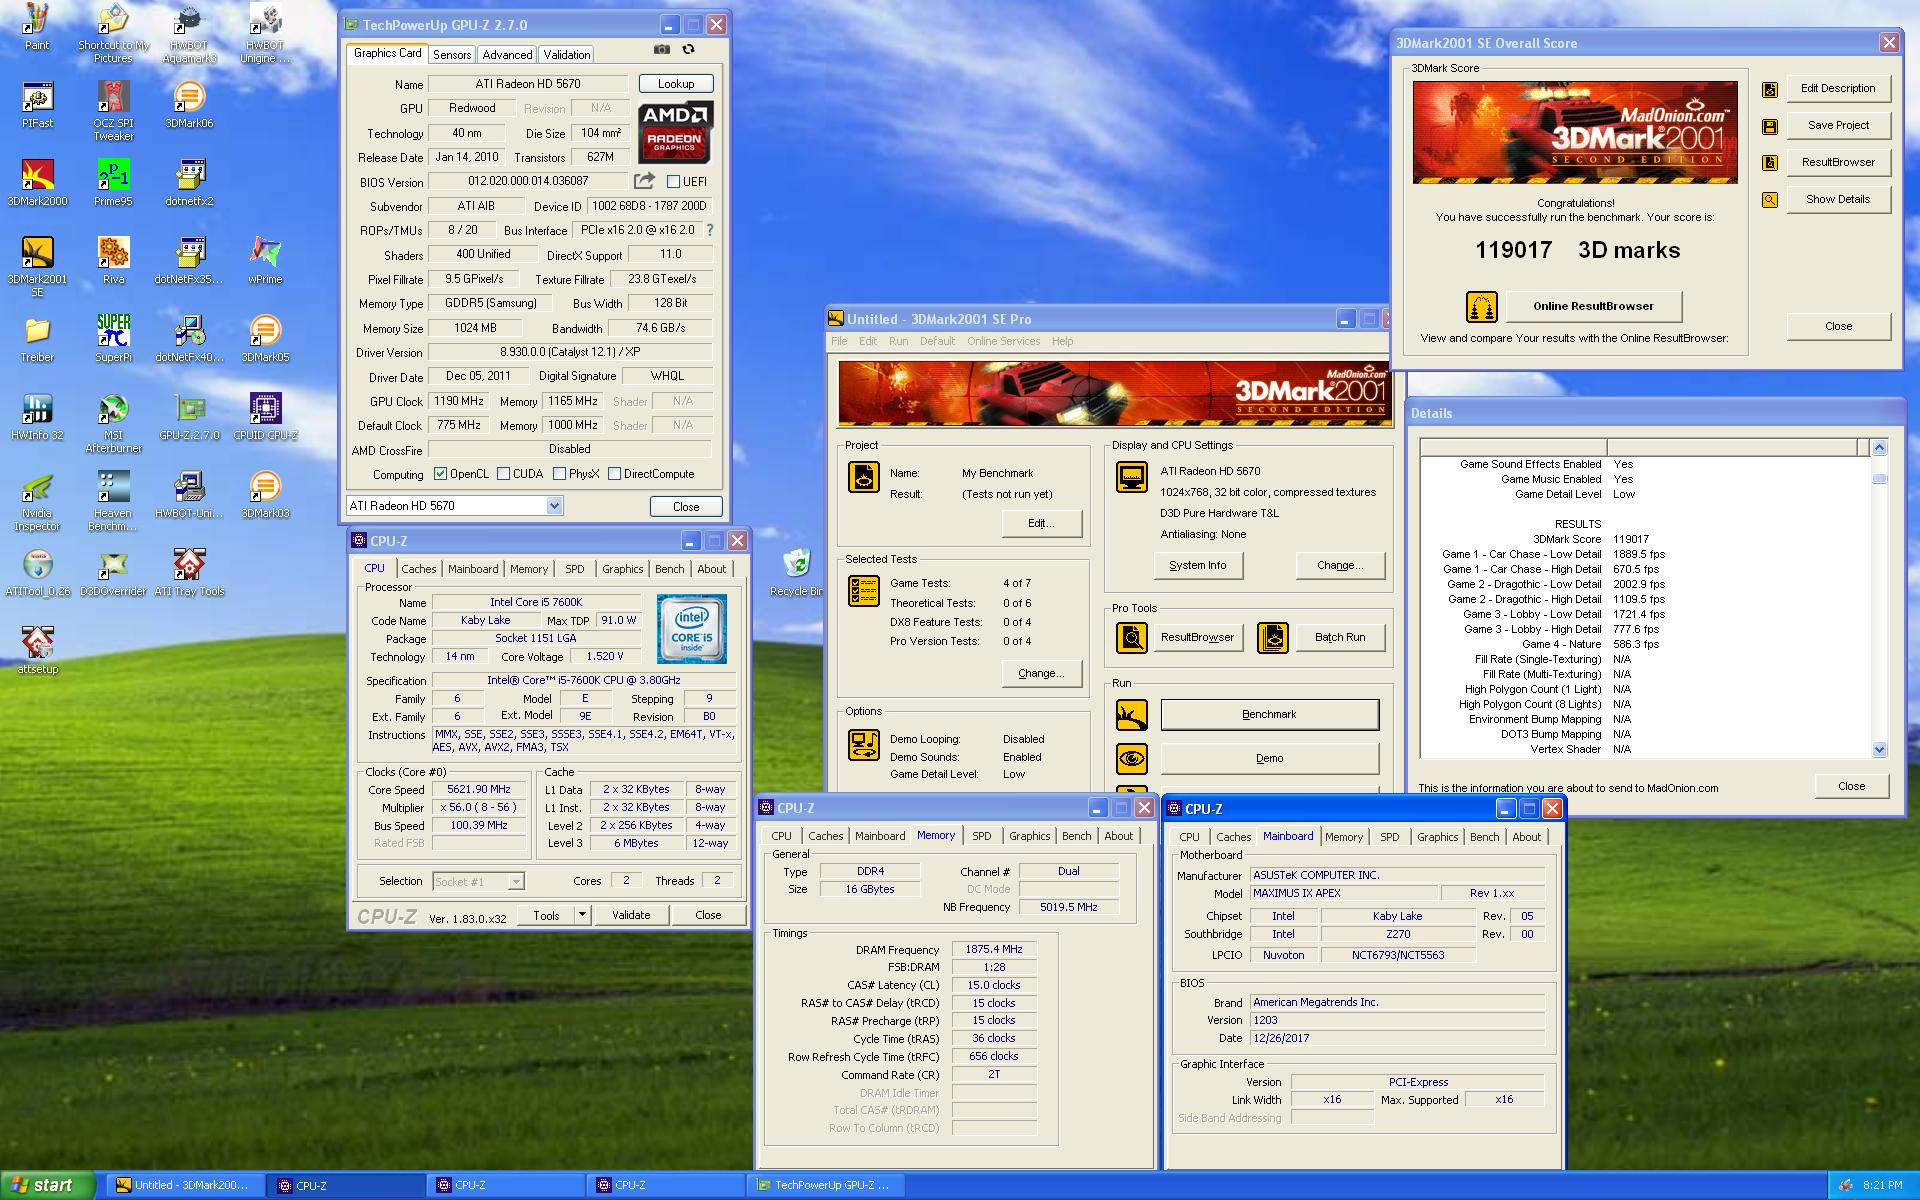Click the Demo eye icon in 3DMark
This screenshot has height=1200, width=1920.
pos(1131,758)
